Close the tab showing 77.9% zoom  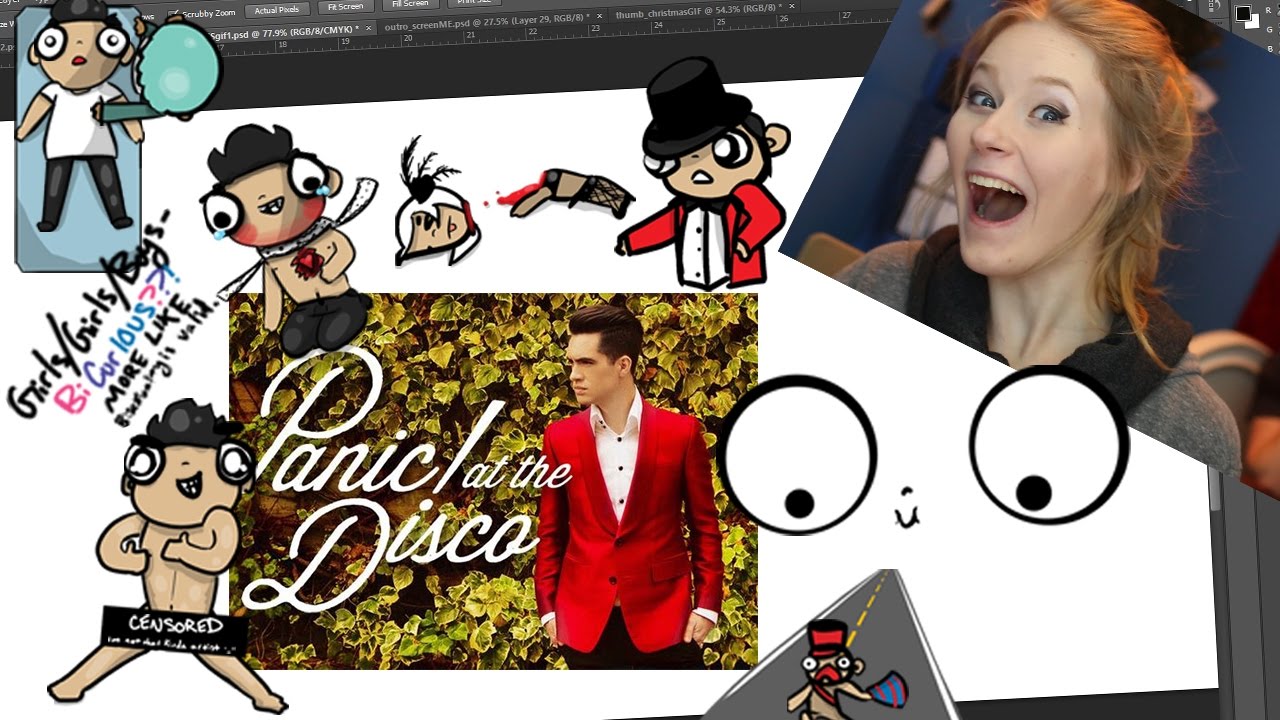pos(367,28)
